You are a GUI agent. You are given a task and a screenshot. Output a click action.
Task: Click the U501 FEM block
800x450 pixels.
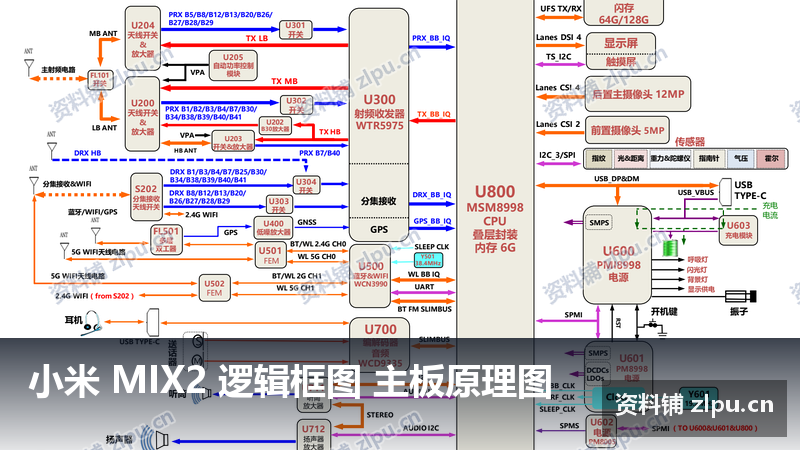(x=270, y=255)
